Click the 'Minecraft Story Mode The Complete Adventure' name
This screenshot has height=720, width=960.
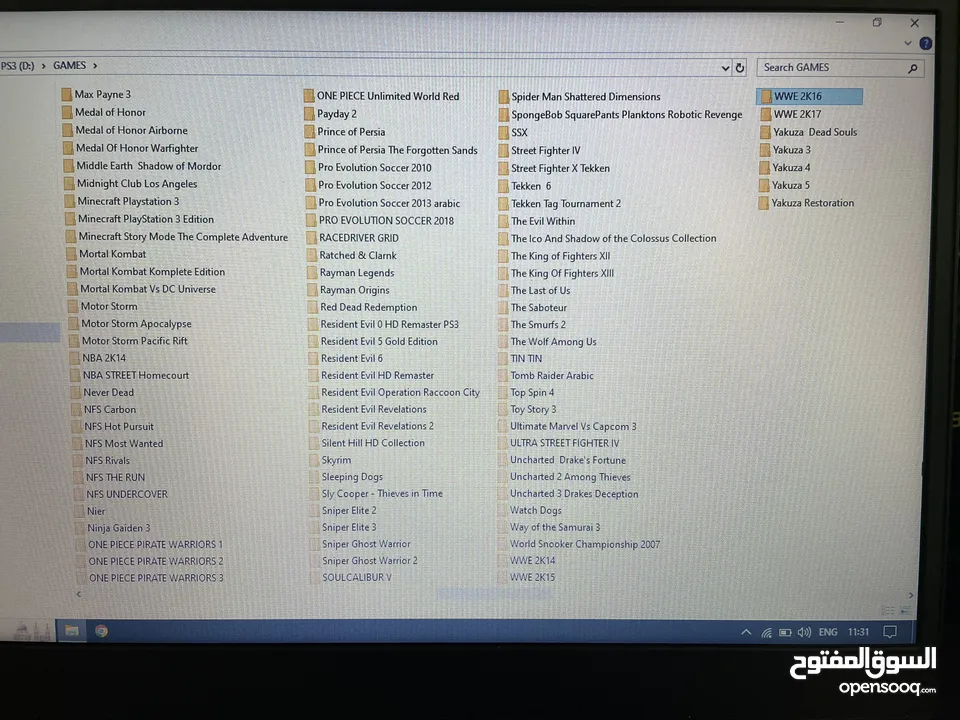click(183, 237)
